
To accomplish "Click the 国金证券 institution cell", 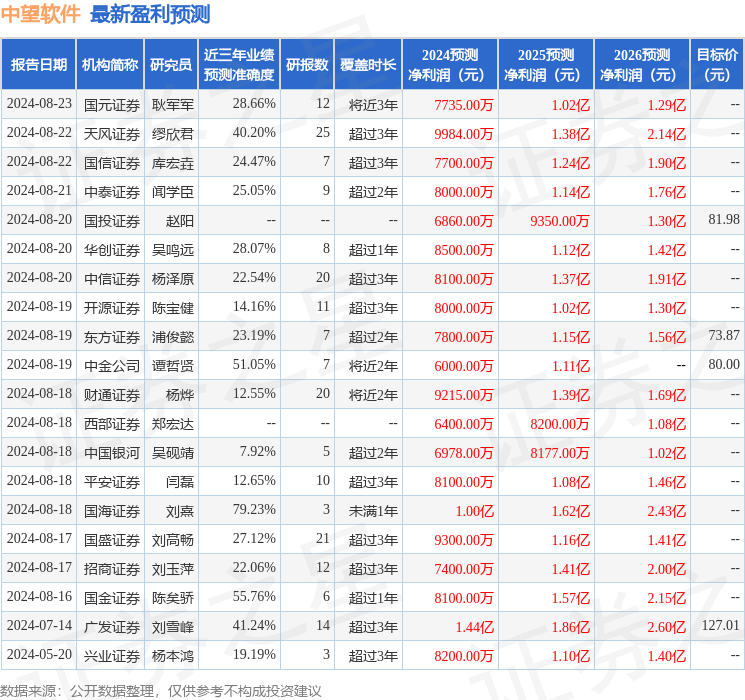I will (x=112, y=598).
